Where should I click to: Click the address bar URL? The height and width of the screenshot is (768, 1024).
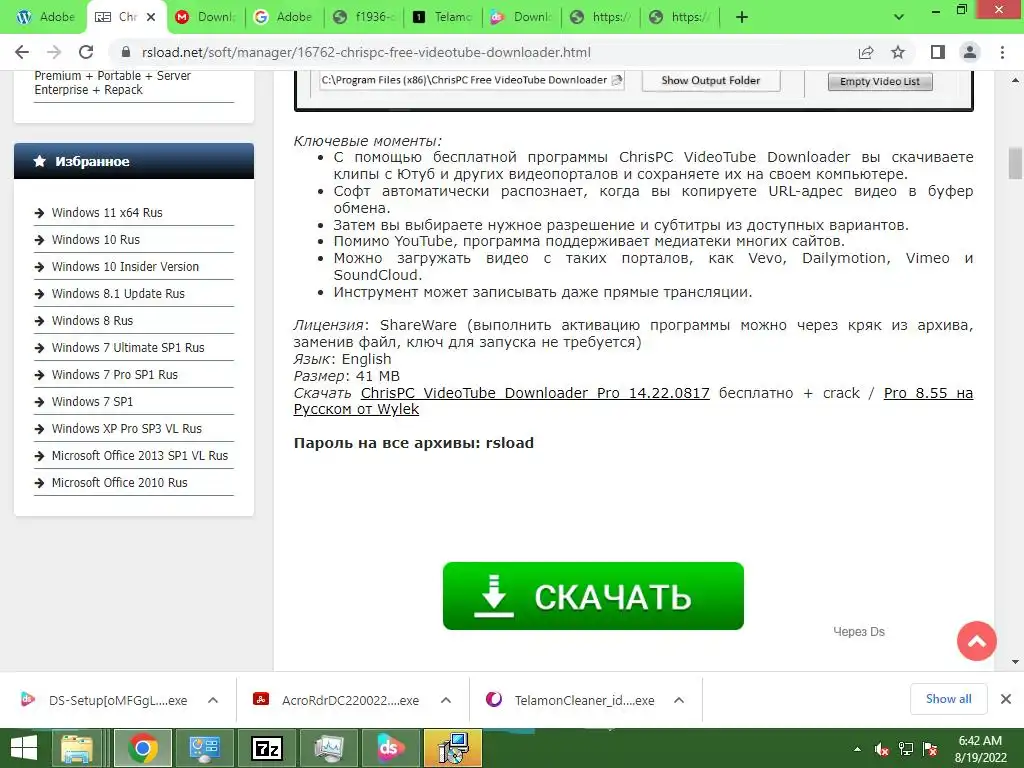point(366,52)
